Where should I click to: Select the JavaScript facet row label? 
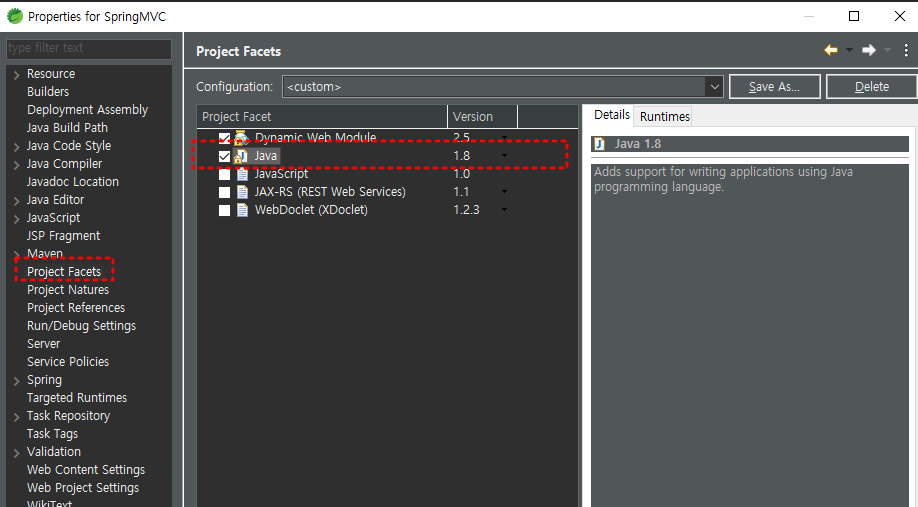pyautogui.click(x=281, y=174)
